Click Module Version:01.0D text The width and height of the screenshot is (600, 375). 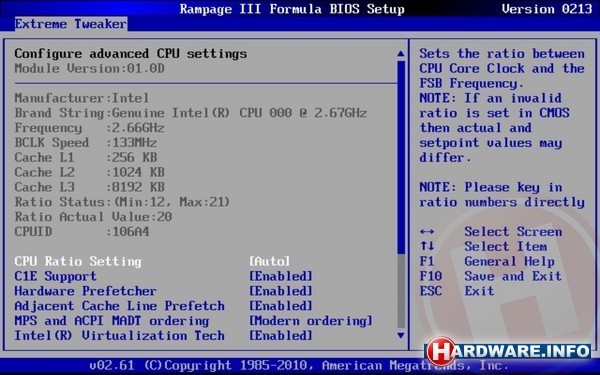pos(90,68)
